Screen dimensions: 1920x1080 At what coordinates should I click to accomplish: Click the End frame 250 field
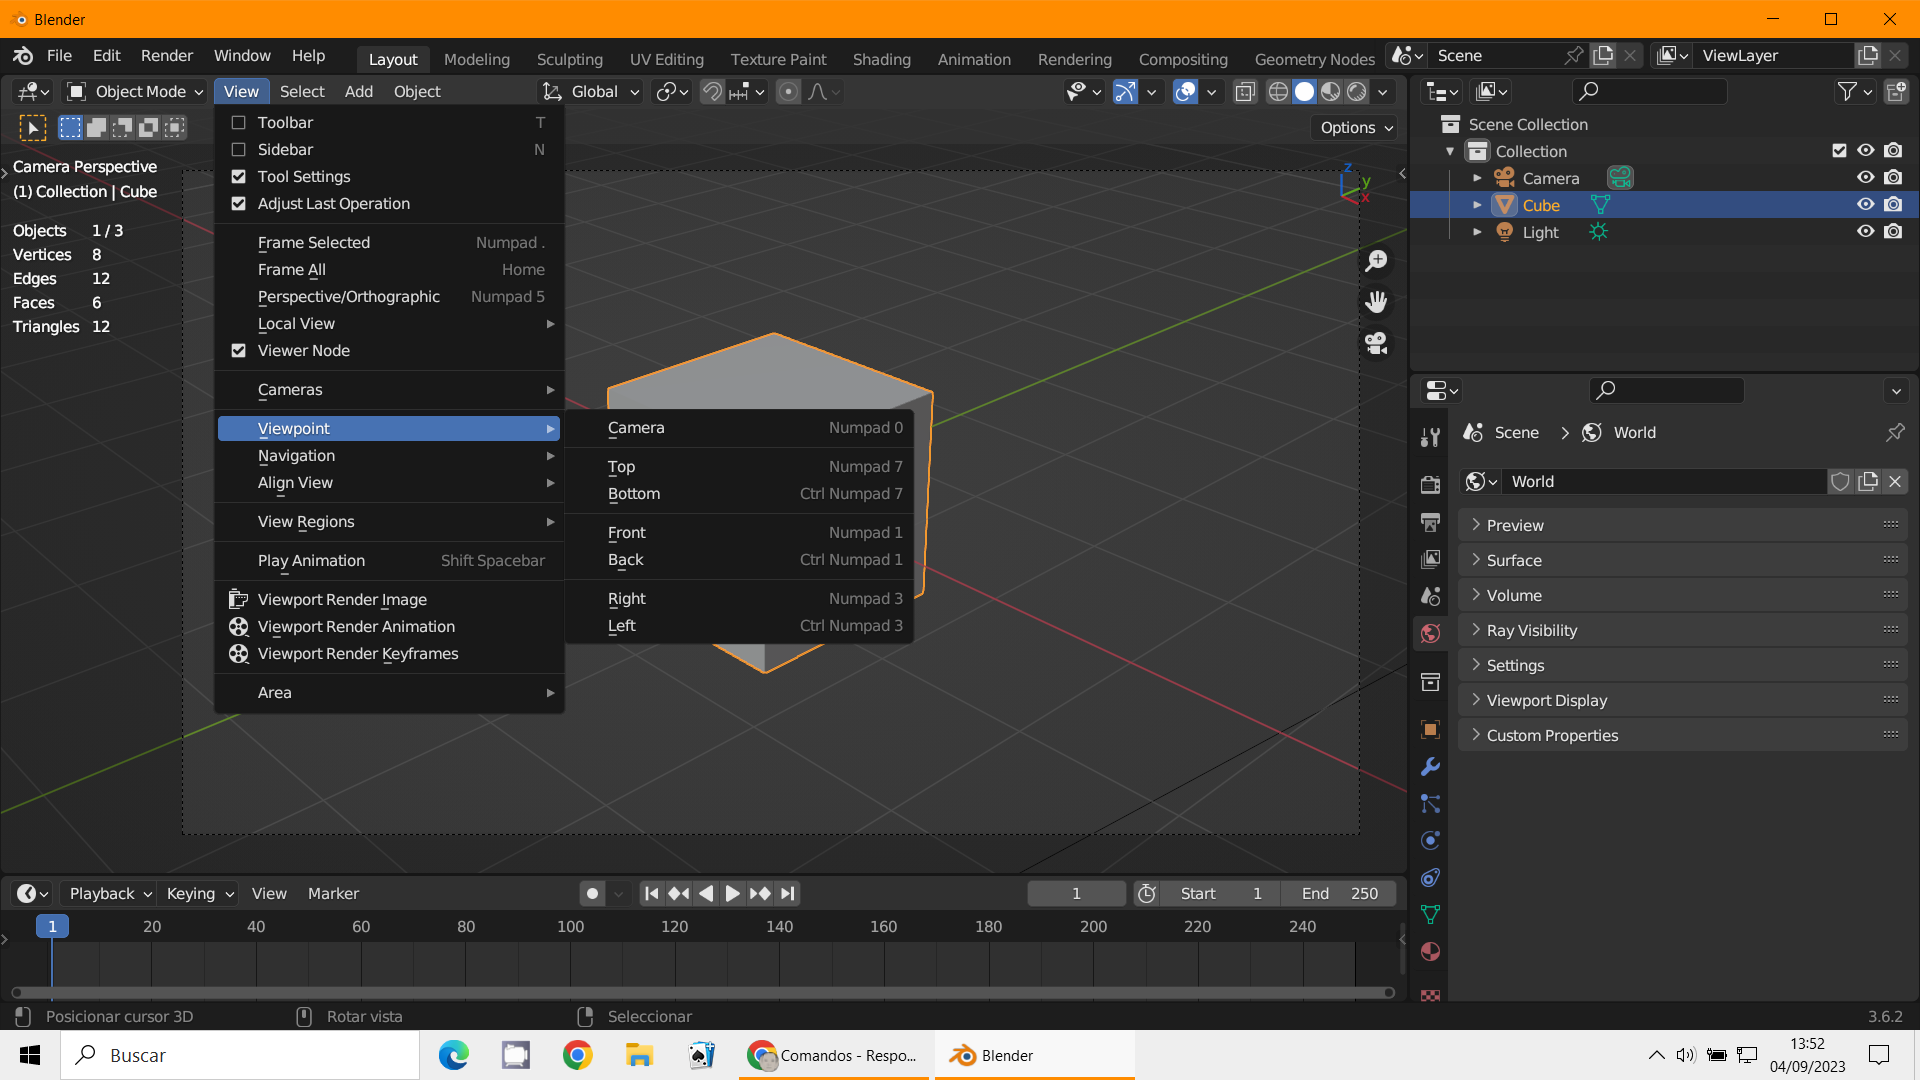[x=1340, y=894]
